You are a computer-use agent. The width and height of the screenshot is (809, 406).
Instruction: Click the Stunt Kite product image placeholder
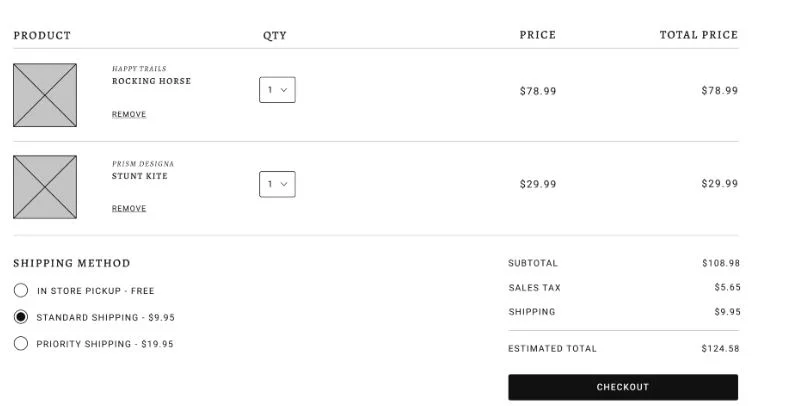click(x=45, y=187)
